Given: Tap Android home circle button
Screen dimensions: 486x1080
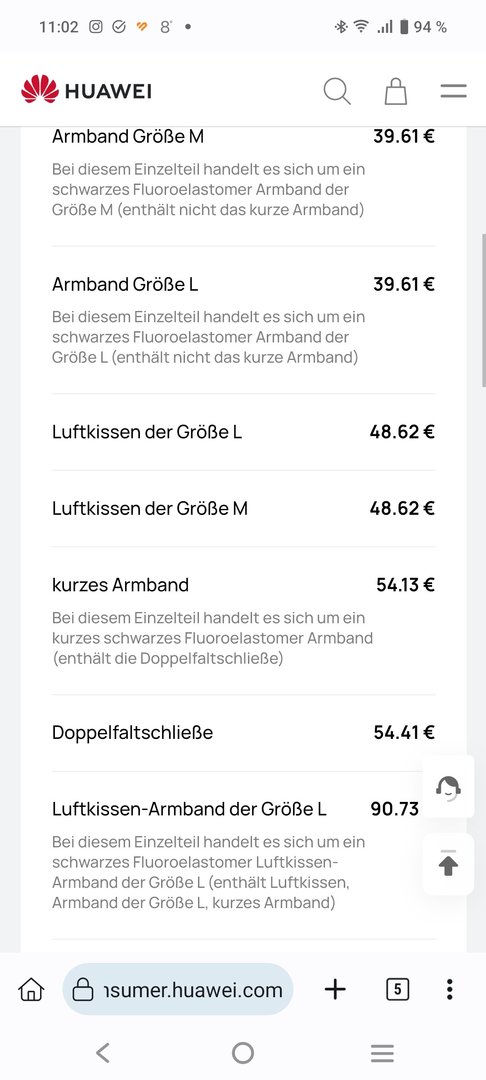Looking at the screenshot, I should (243, 1052).
